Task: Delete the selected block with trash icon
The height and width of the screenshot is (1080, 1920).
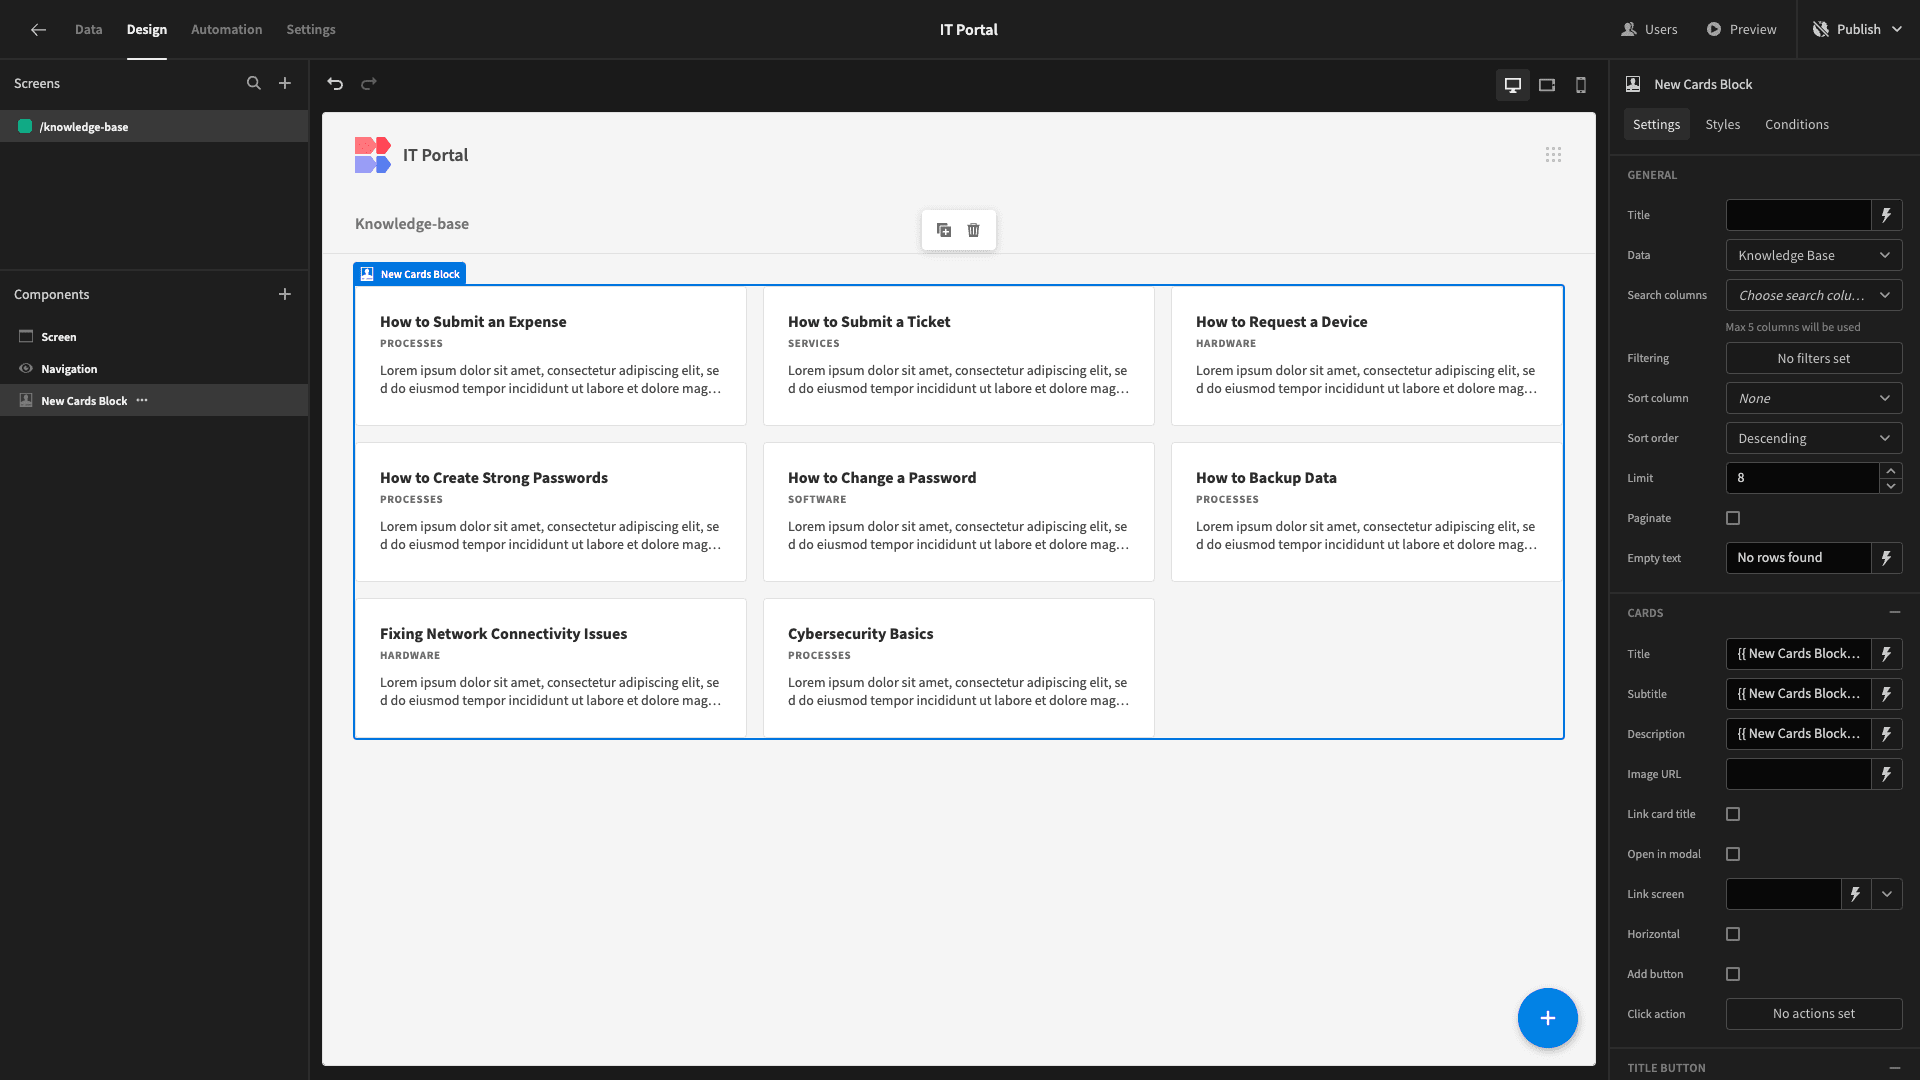Action: click(974, 230)
